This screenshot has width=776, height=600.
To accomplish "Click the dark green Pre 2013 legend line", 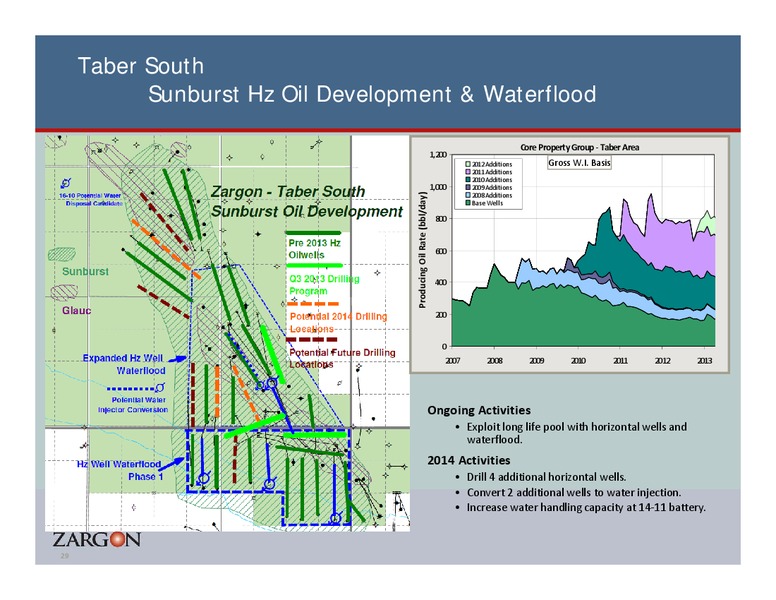I will tap(313, 232).
